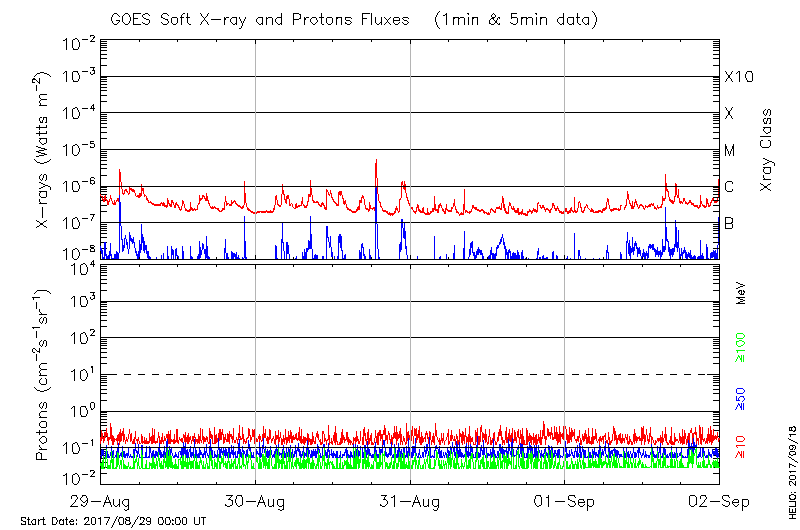
Task: Click the "Start Date: 2017/08/29 00:00 UT" text
Action: [113, 521]
